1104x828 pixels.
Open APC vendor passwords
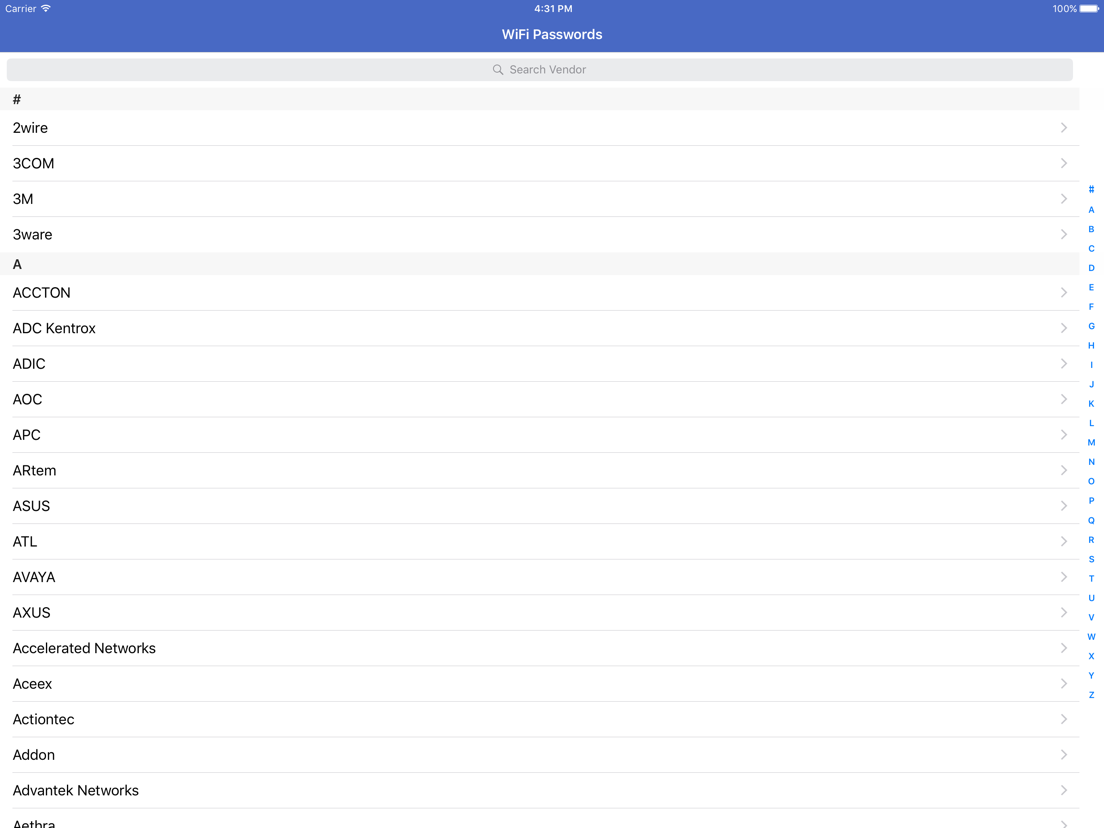[539, 435]
